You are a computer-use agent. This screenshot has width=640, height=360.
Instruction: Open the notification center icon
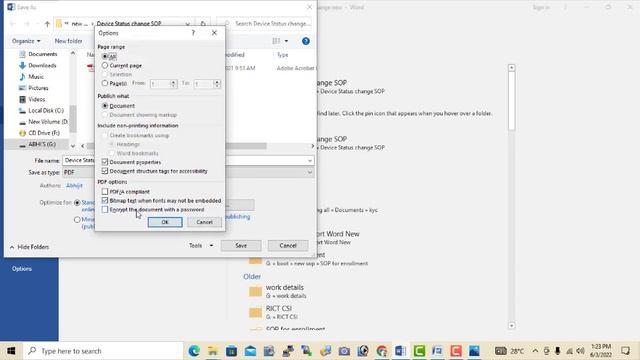pos(625,351)
